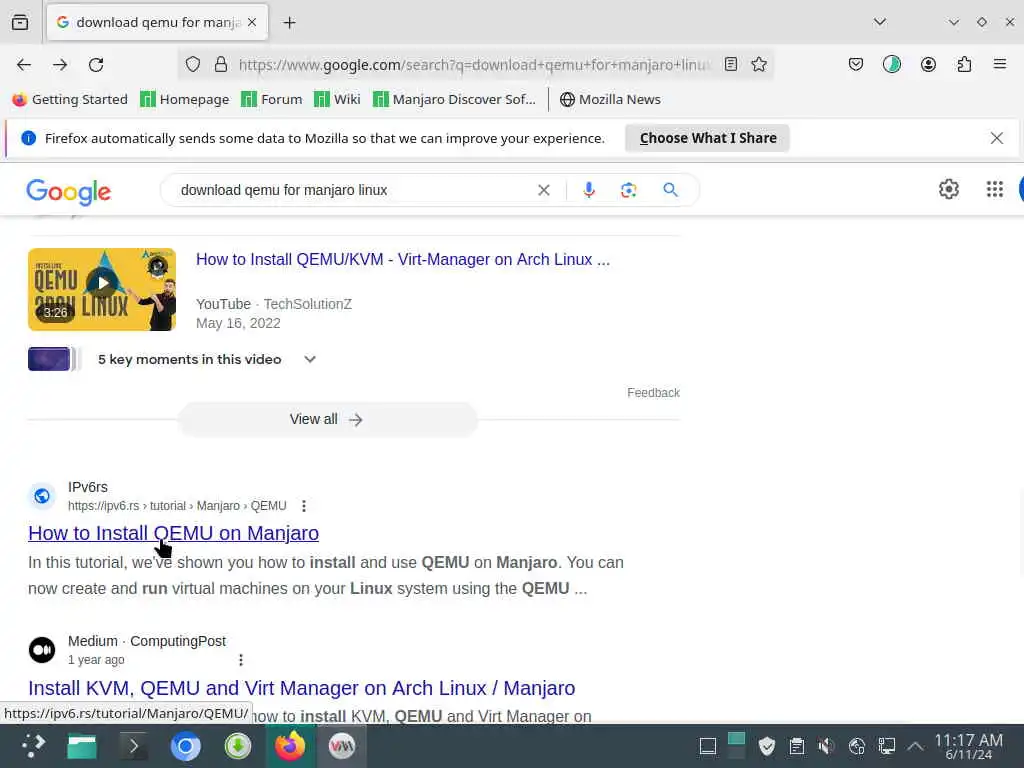Image resolution: width=1024 pixels, height=768 pixels.
Task: Open 'Install KVM, QEMU and Virt Manager' link
Action: point(302,688)
